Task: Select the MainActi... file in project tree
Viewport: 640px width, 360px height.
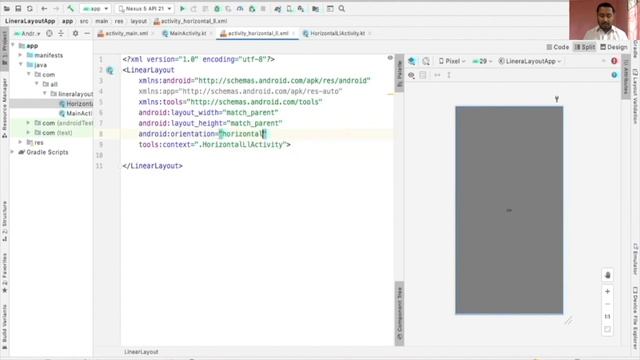Action: click(x=76, y=113)
